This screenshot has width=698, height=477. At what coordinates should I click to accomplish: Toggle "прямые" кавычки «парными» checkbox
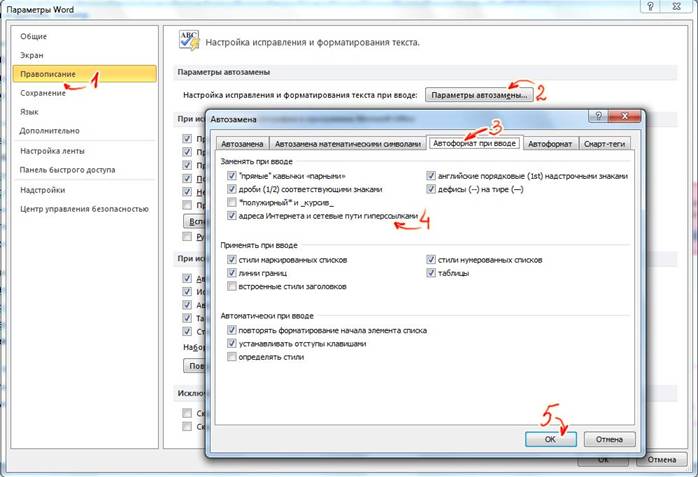point(231,176)
